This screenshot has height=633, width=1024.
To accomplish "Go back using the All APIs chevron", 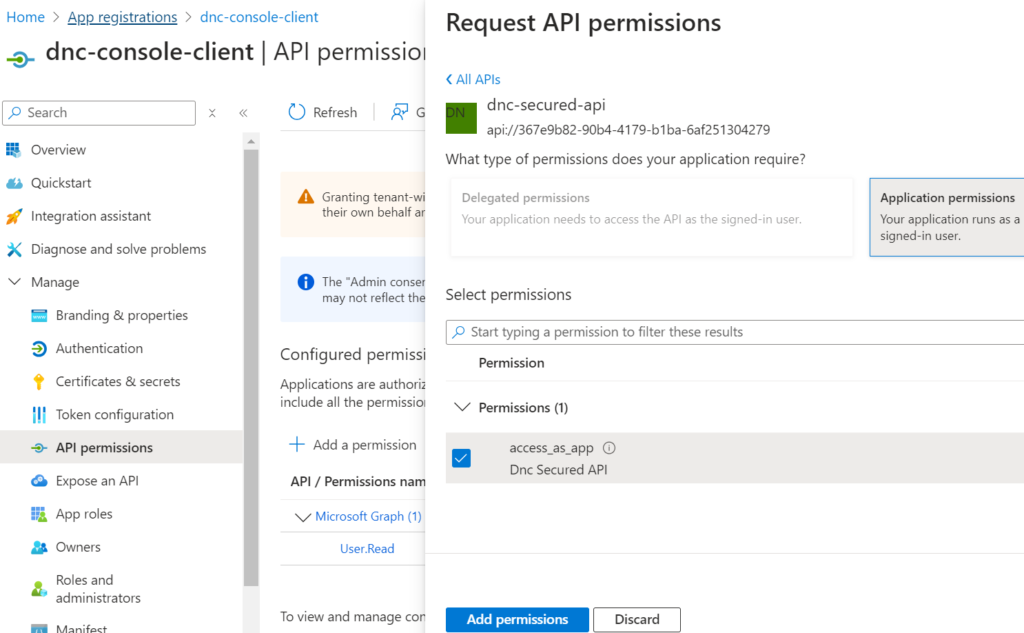I will click(x=449, y=80).
